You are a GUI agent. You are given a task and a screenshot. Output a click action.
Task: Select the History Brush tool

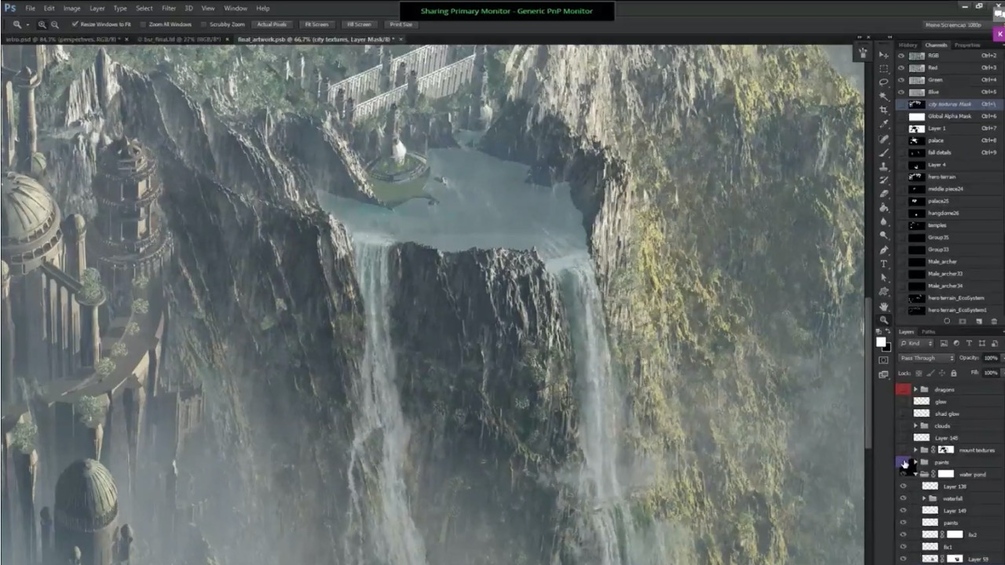884,180
